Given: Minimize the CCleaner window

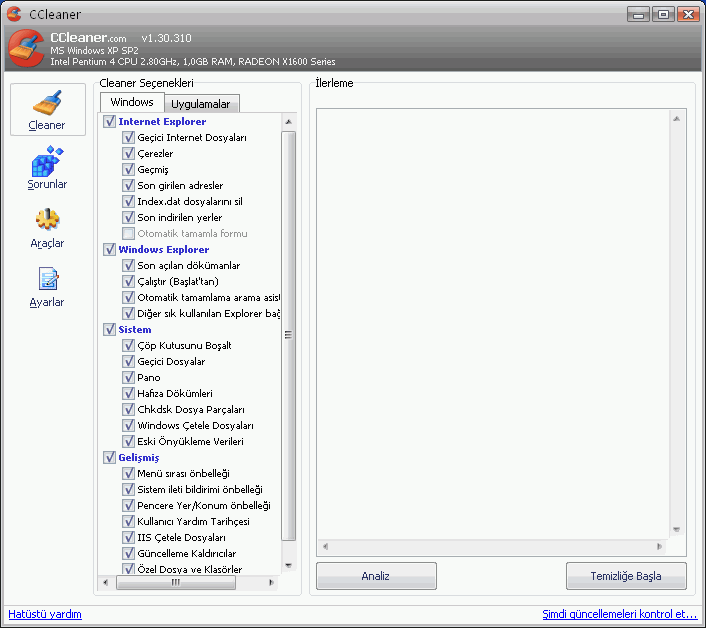Looking at the screenshot, I should pyautogui.click(x=638, y=14).
